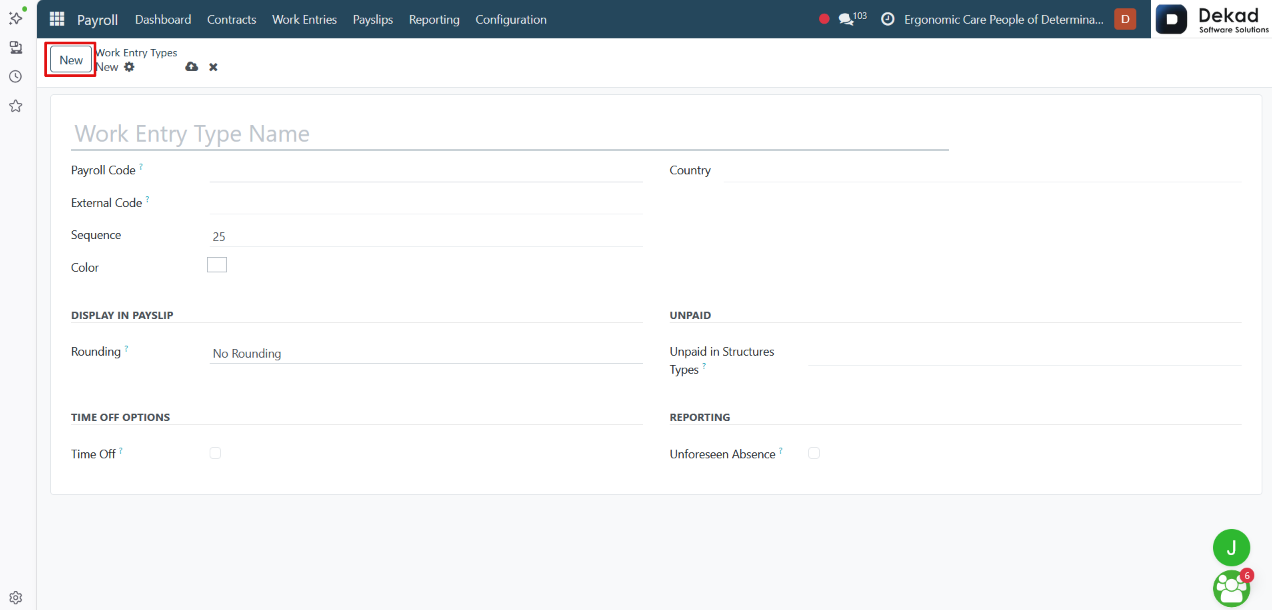Click the star favorites icon in sidebar
1272x610 pixels.
coord(16,105)
